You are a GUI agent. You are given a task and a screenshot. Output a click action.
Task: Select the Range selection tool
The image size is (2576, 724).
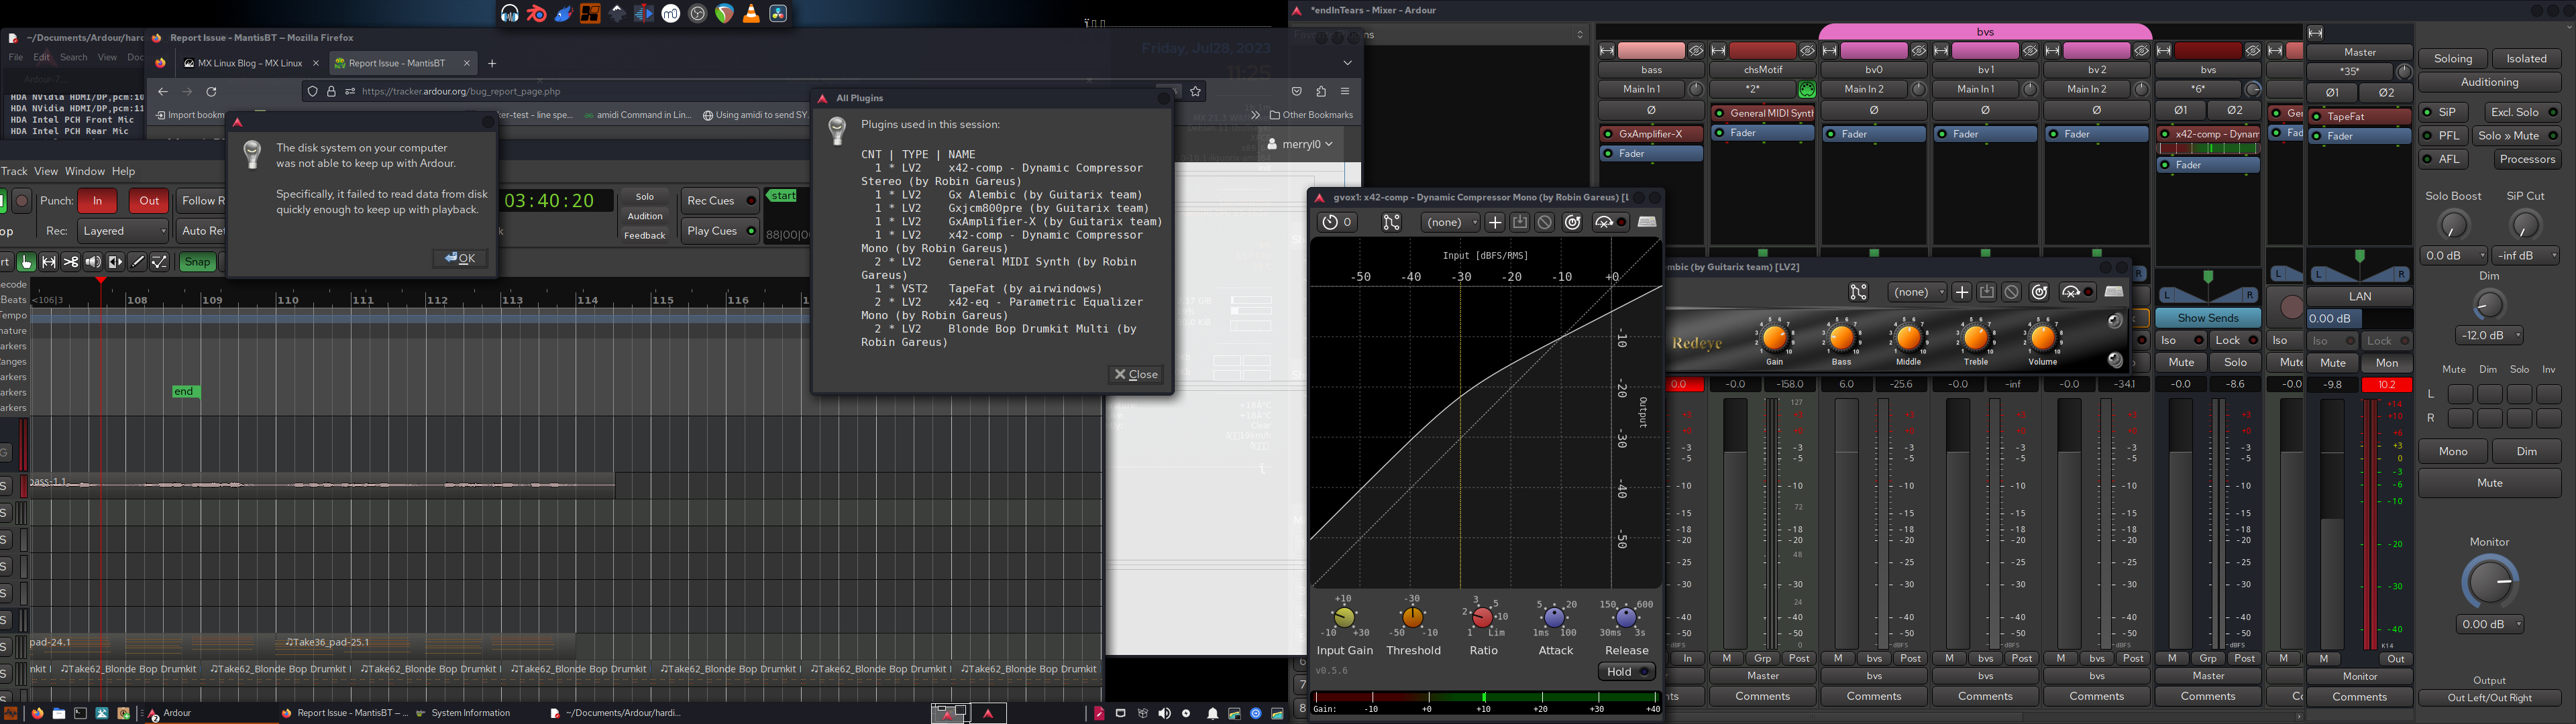[49, 262]
